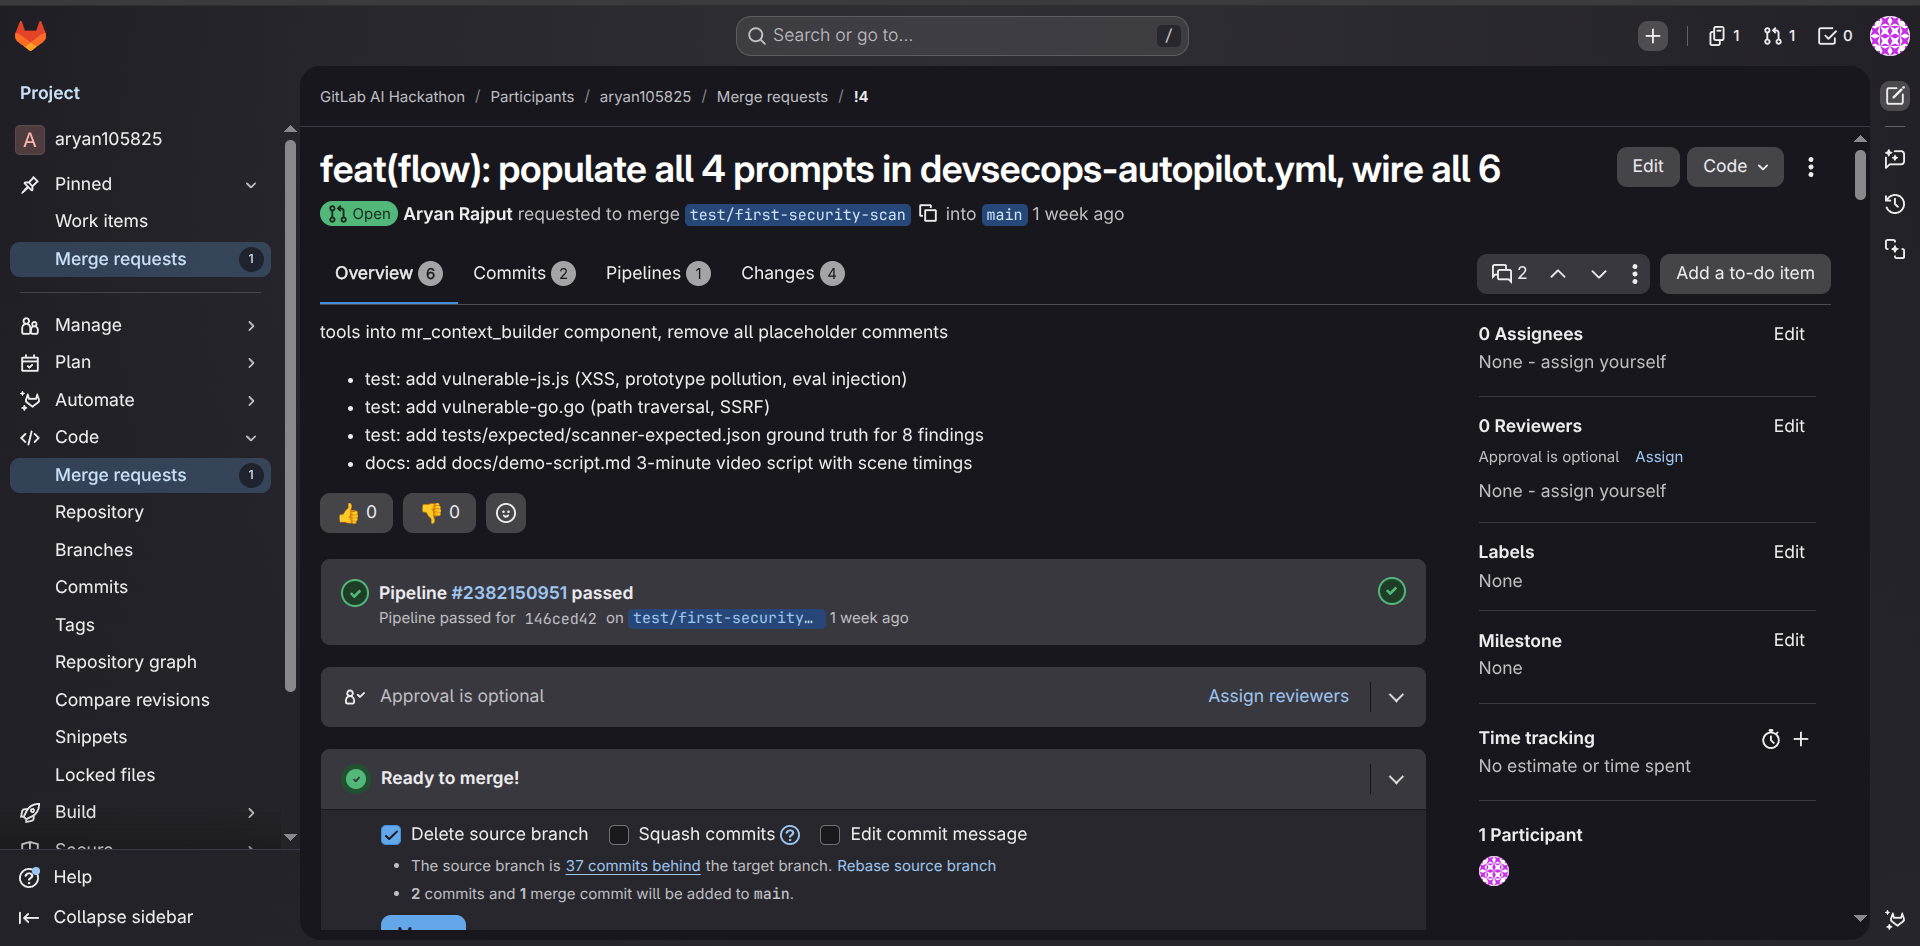This screenshot has width=1920, height=946.
Task: Click Add a to-do item button
Action: click(1745, 274)
